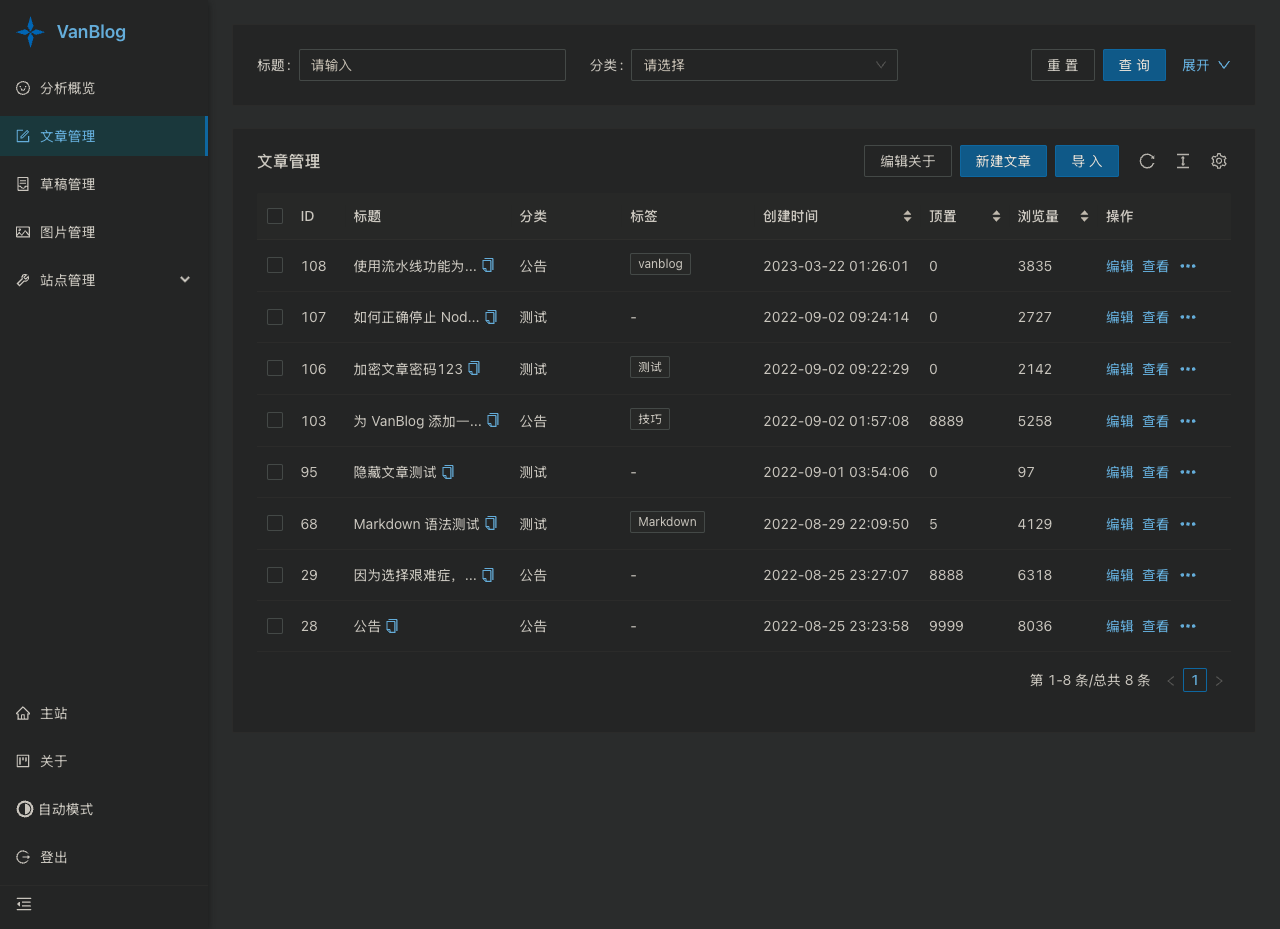The image size is (1280, 929).
Task: Select 文章管理 in the sidebar
Action: coord(104,136)
